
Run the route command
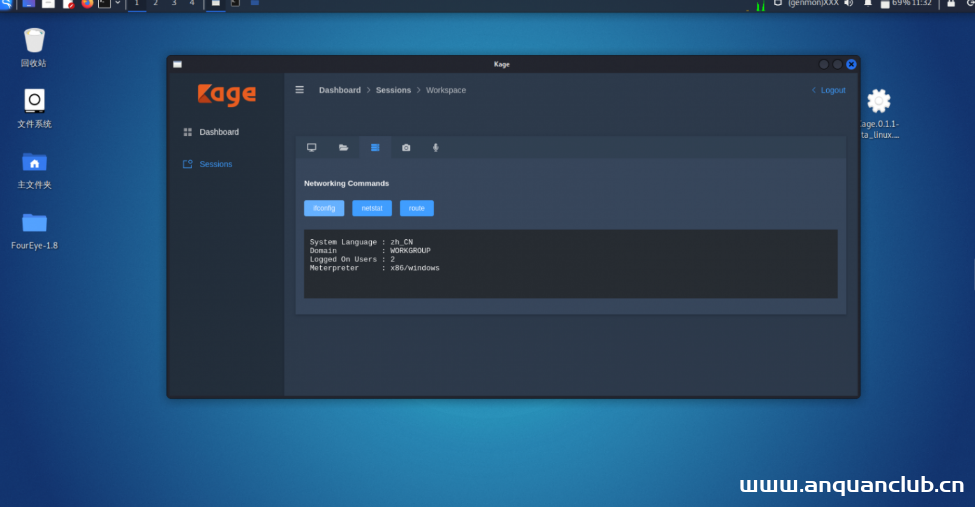417,208
